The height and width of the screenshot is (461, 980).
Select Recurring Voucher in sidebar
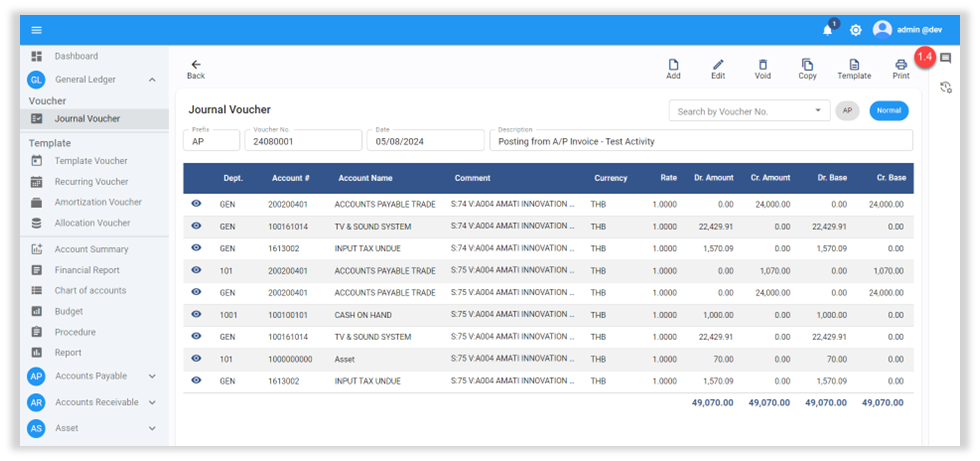point(91,182)
